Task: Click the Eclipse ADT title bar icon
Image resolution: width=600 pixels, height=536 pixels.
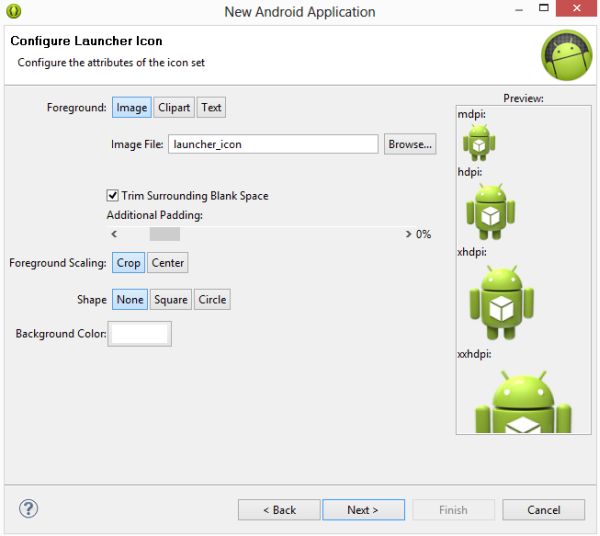Action: (x=14, y=11)
